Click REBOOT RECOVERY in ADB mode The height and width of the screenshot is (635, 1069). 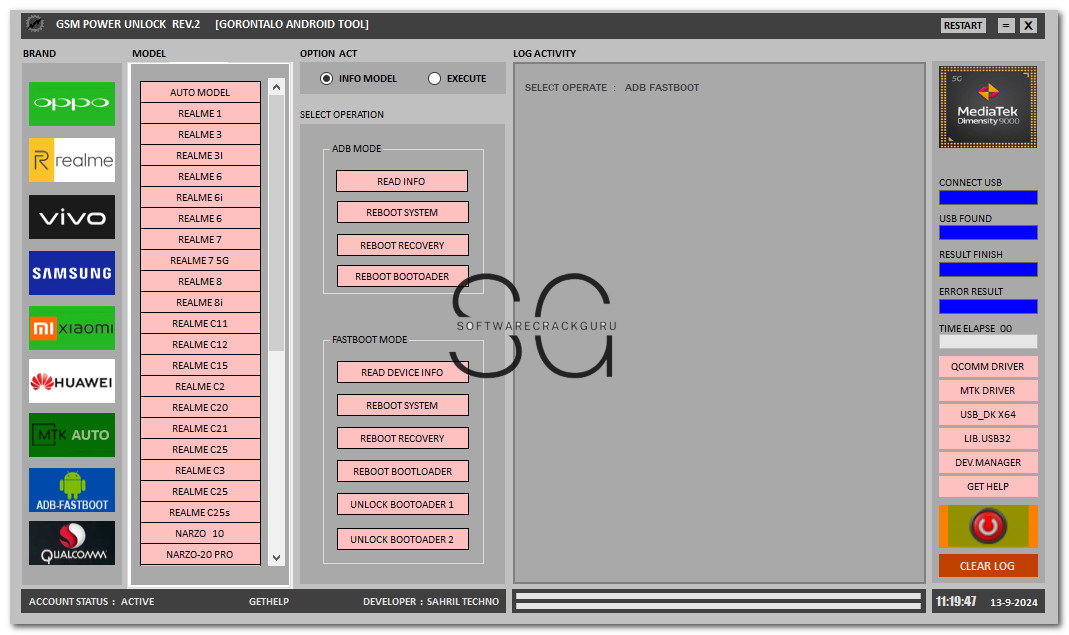[402, 246]
